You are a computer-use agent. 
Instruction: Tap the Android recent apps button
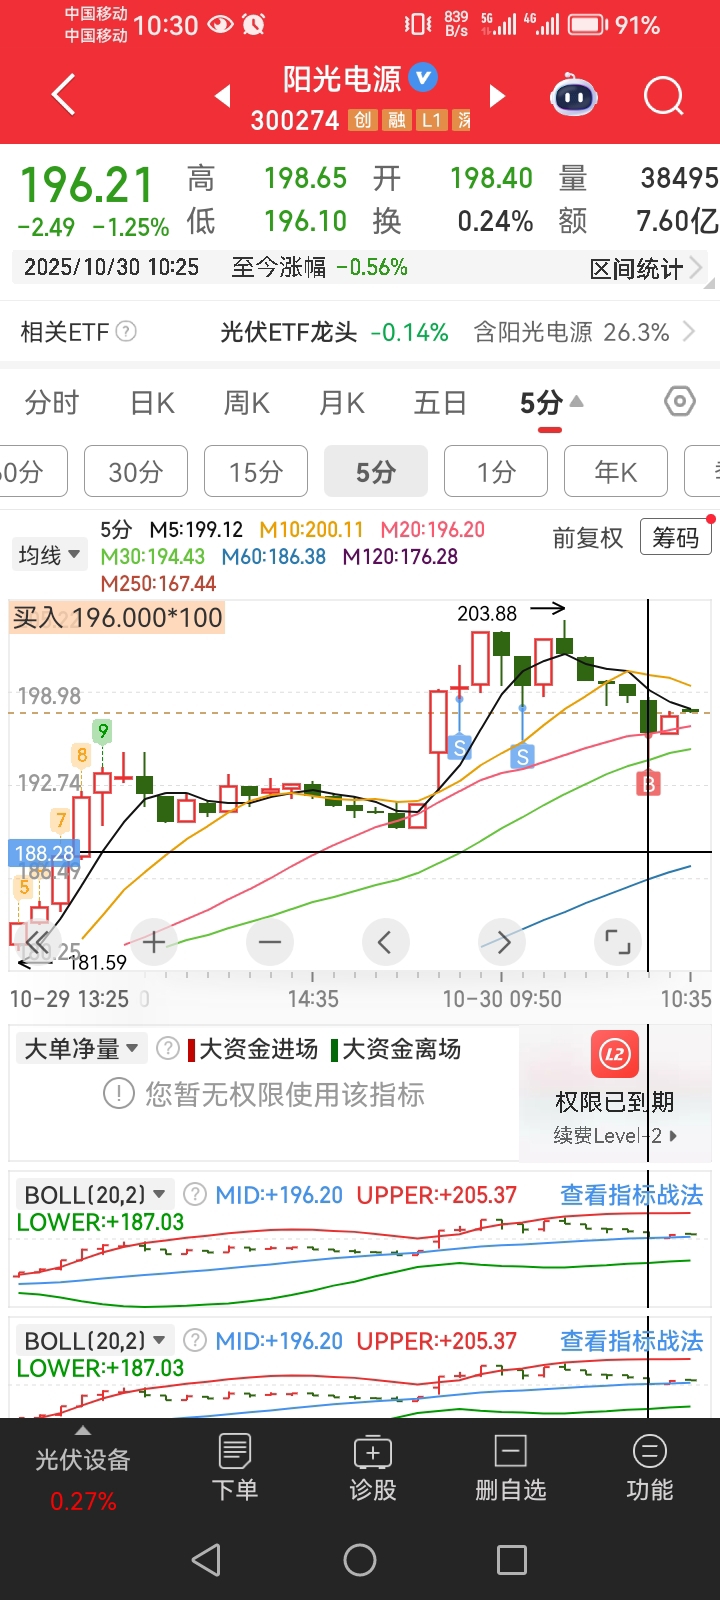[x=512, y=1560]
